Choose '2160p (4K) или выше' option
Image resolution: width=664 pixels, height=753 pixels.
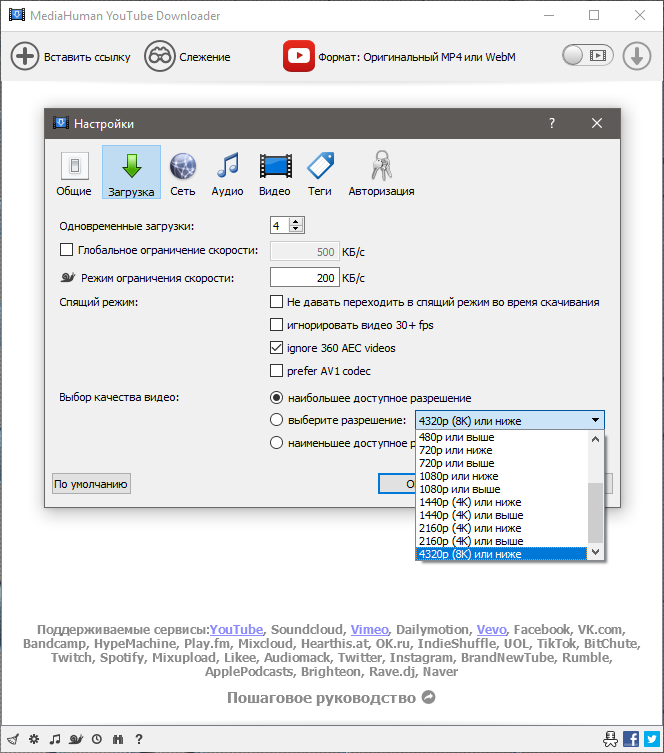pos(501,541)
